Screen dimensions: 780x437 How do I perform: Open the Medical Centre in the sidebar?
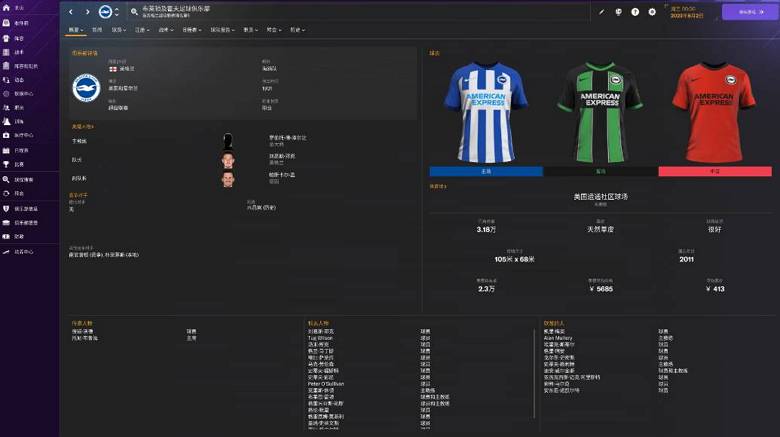(x=19, y=135)
